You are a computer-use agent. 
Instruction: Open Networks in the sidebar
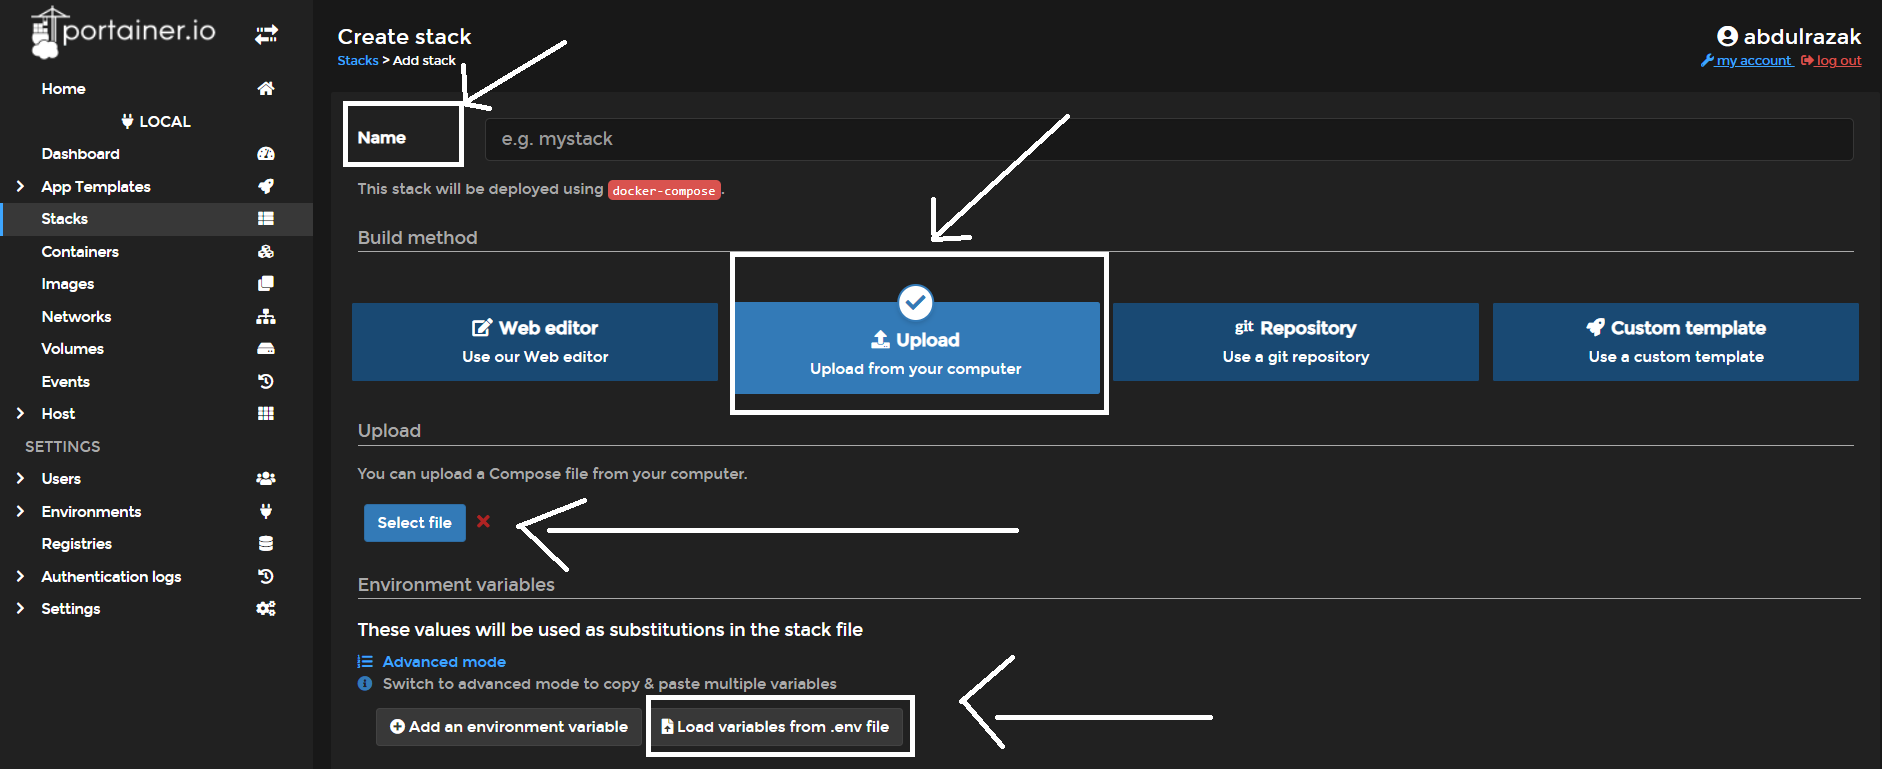coord(76,316)
